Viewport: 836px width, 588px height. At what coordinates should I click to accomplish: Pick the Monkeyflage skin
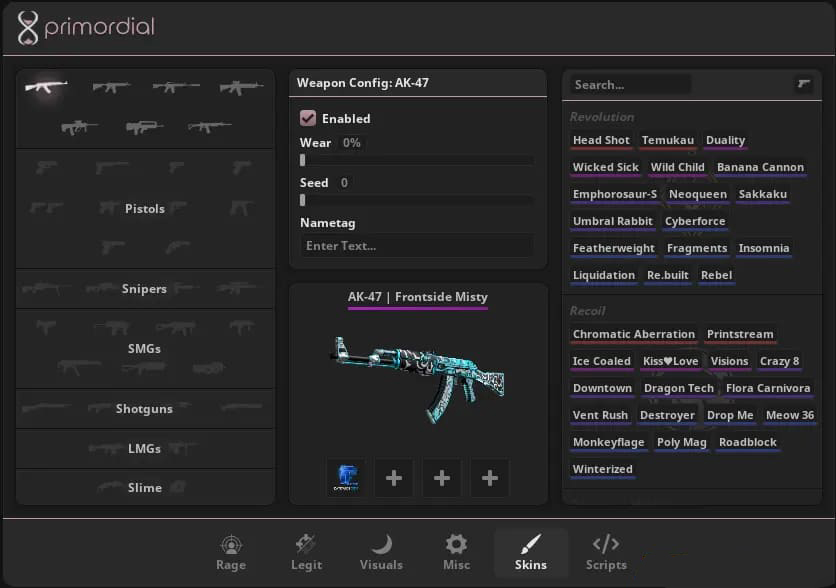point(608,442)
